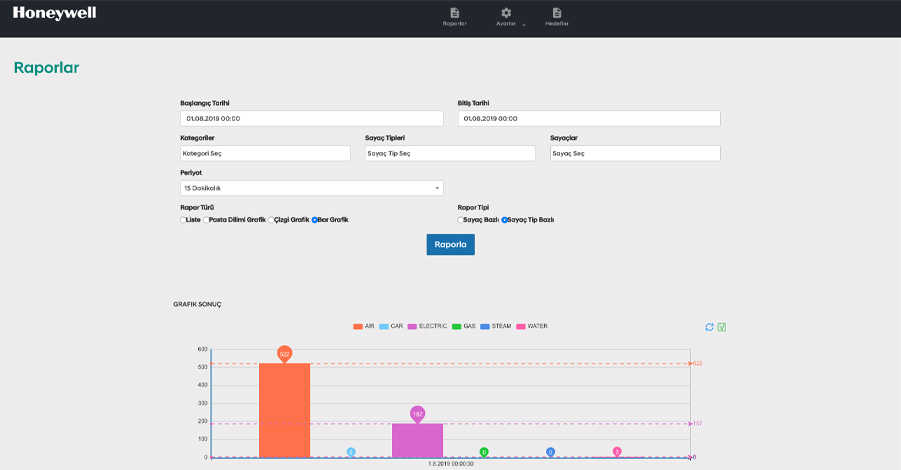Select the Liste report type radio
901x470 pixels.
tap(183, 220)
